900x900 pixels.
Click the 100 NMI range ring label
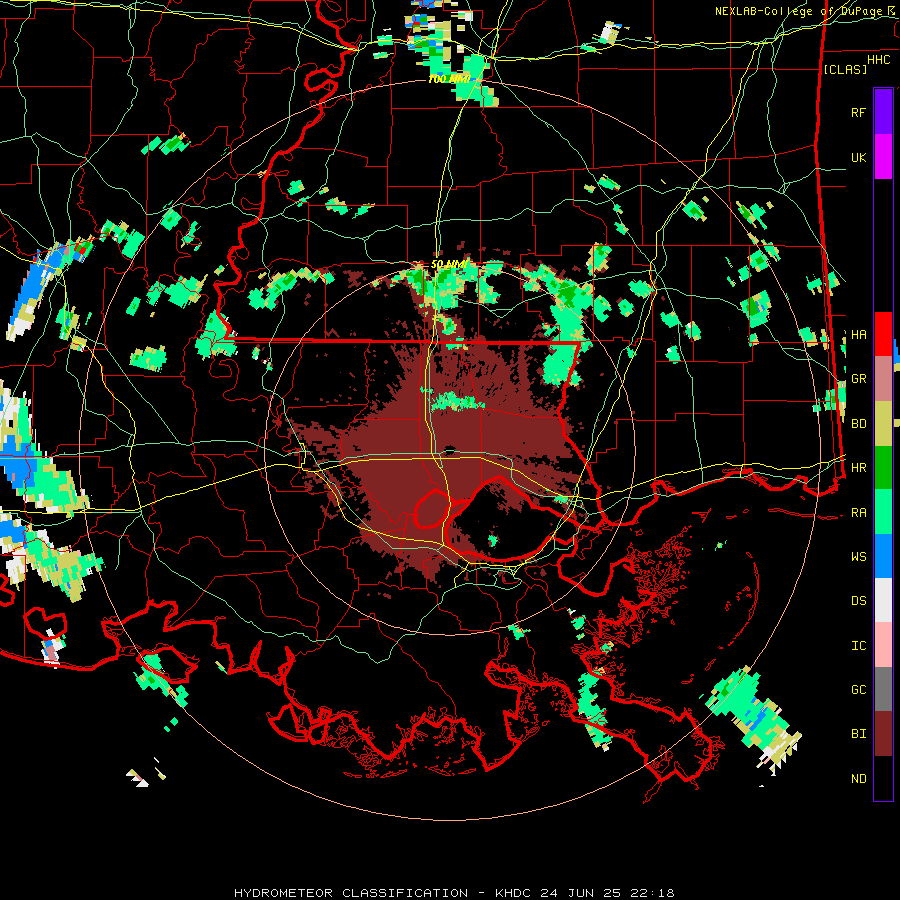point(449,79)
